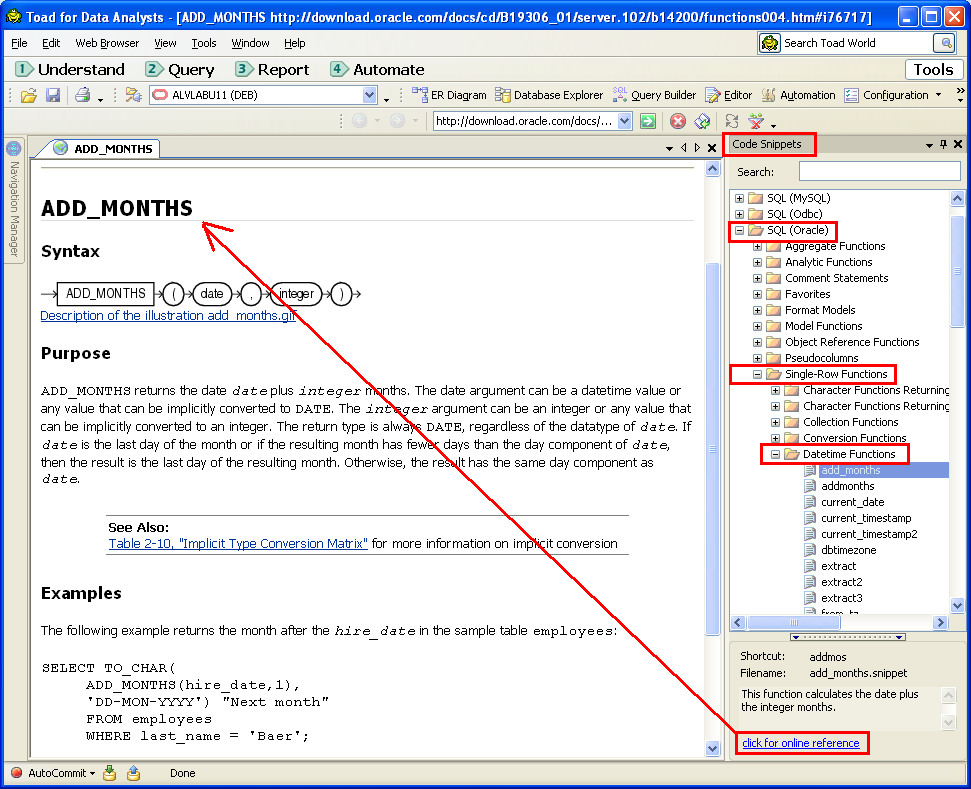Collapse the Single-Row Functions folder
Image resolution: width=971 pixels, height=789 pixels.
757,374
